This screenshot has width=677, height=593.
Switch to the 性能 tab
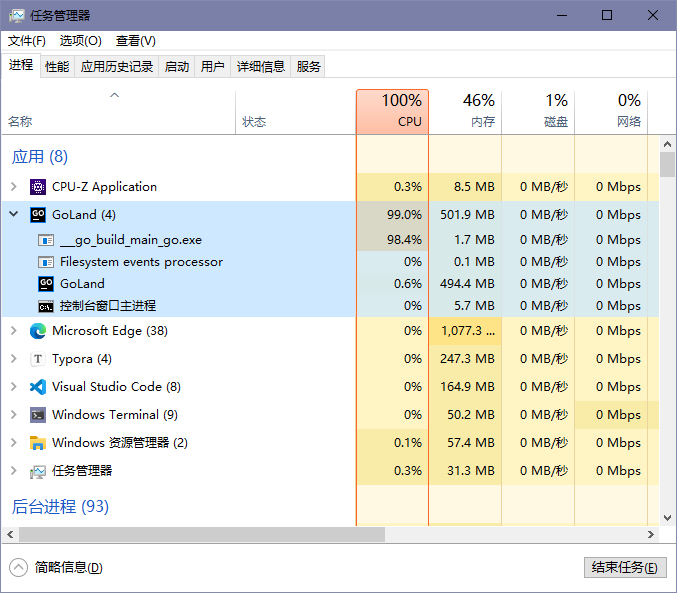(57, 67)
